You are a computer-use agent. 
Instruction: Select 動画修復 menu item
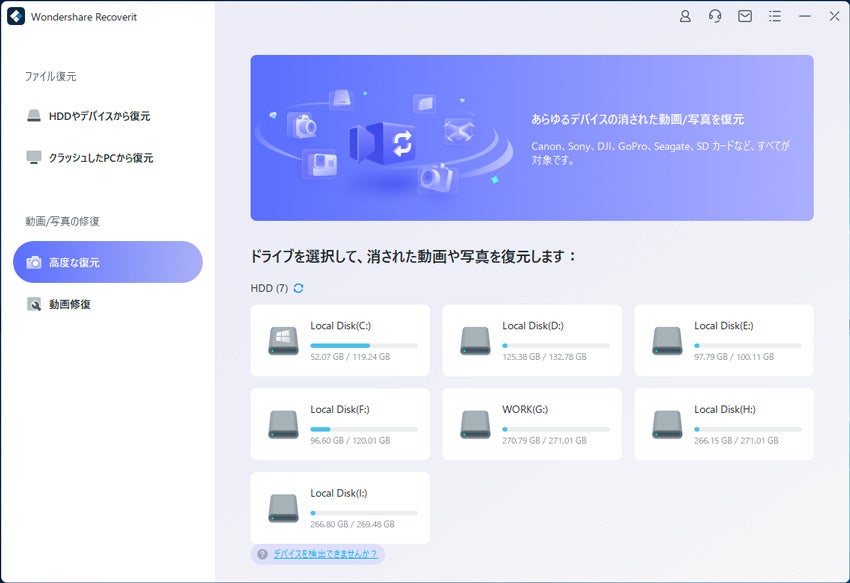click(107, 304)
